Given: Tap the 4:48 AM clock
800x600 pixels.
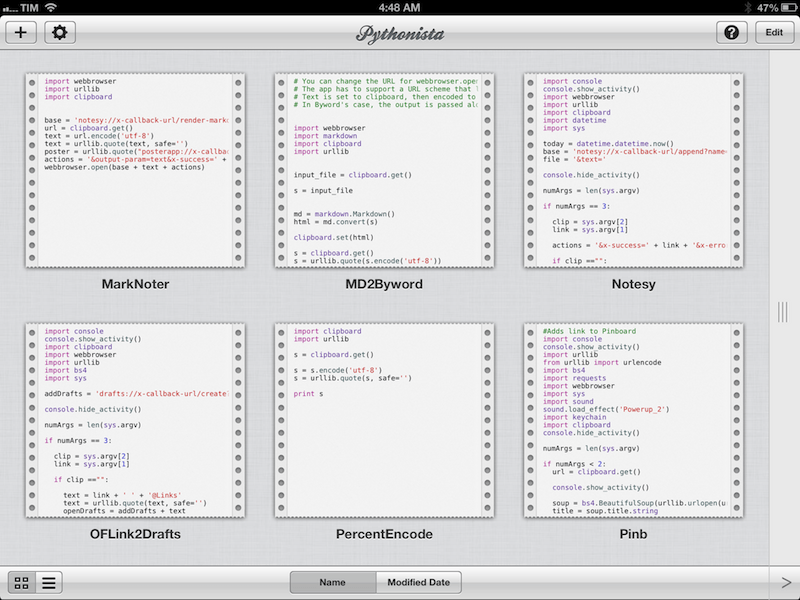Looking at the screenshot, I should (x=399, y=8).
